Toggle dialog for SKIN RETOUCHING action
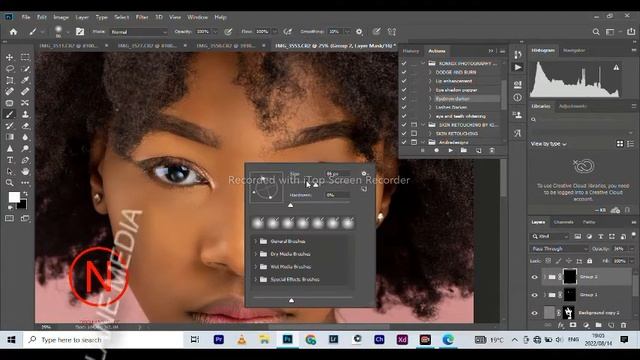This screenshot has width=640, height=360. pyautogui.click(x=414, y=133)
